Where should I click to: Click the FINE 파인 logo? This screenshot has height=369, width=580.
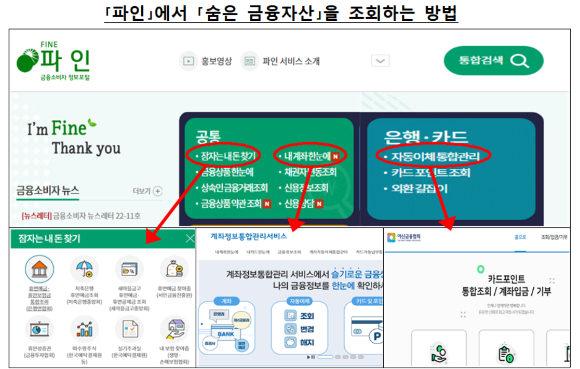53,60
